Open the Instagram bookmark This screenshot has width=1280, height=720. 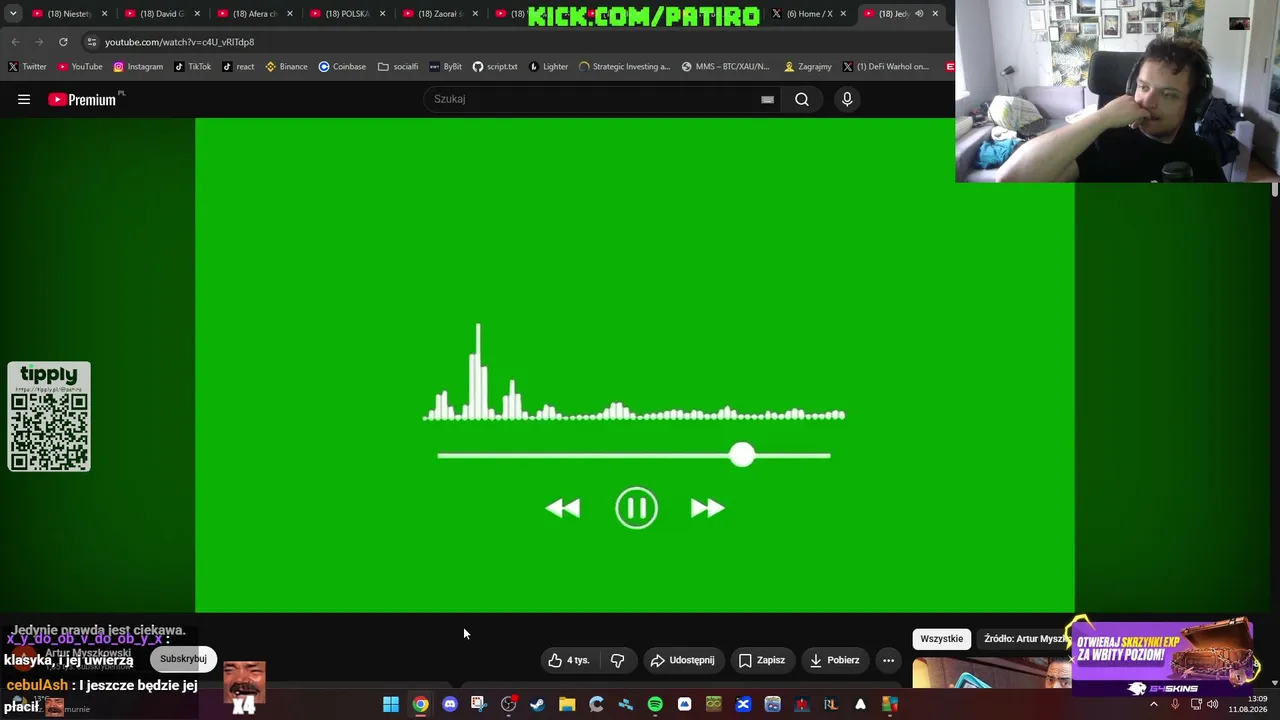tap(138, 67)
